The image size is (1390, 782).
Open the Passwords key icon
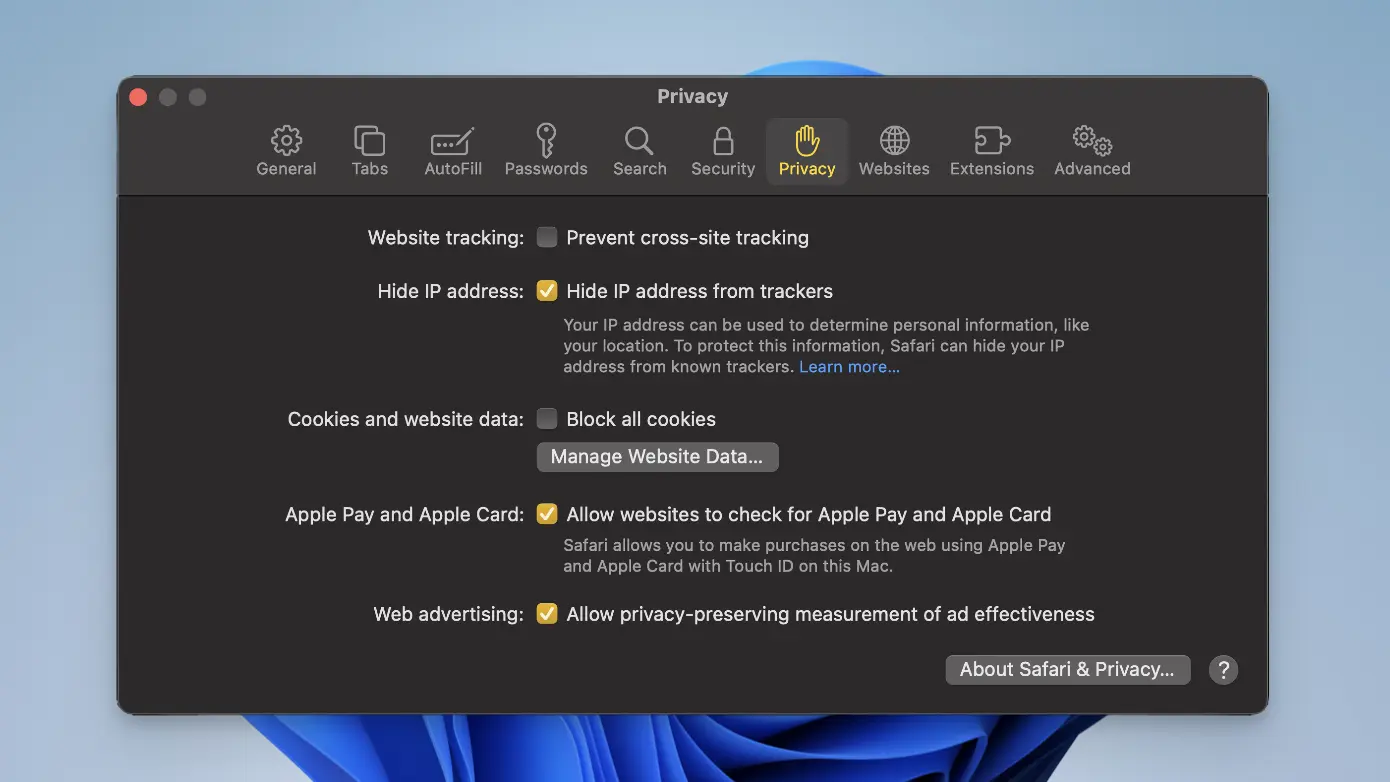click(x=546, y=141)
